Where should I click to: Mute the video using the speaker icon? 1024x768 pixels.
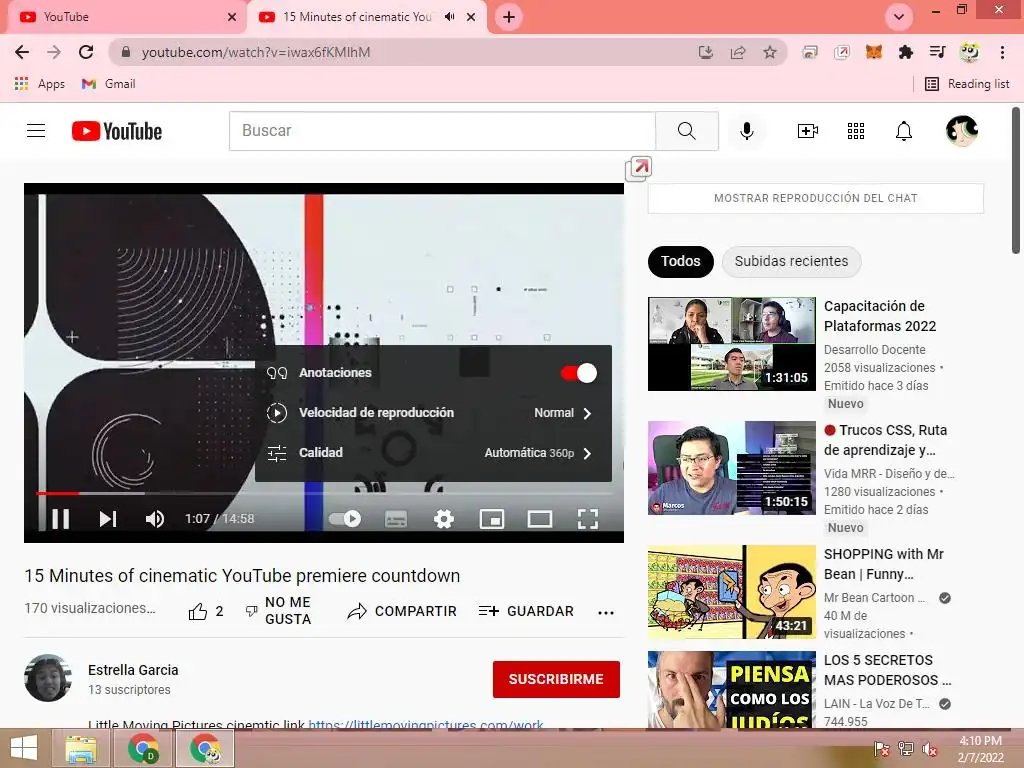tap(155, 519)
